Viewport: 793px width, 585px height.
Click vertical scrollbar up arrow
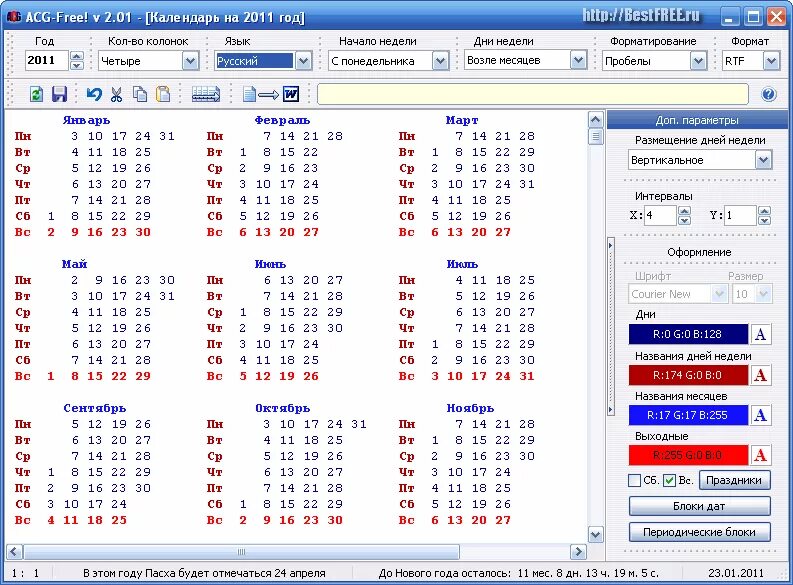click(596, 120)
